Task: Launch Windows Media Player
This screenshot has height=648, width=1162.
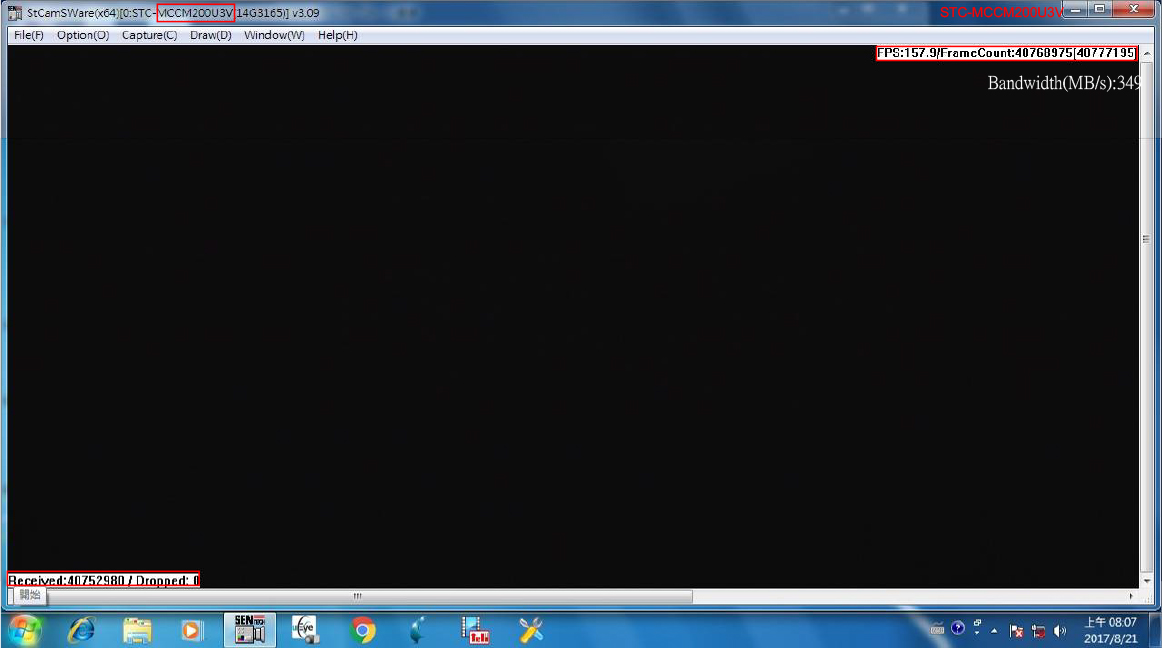Action: click(x=191, y=629)
